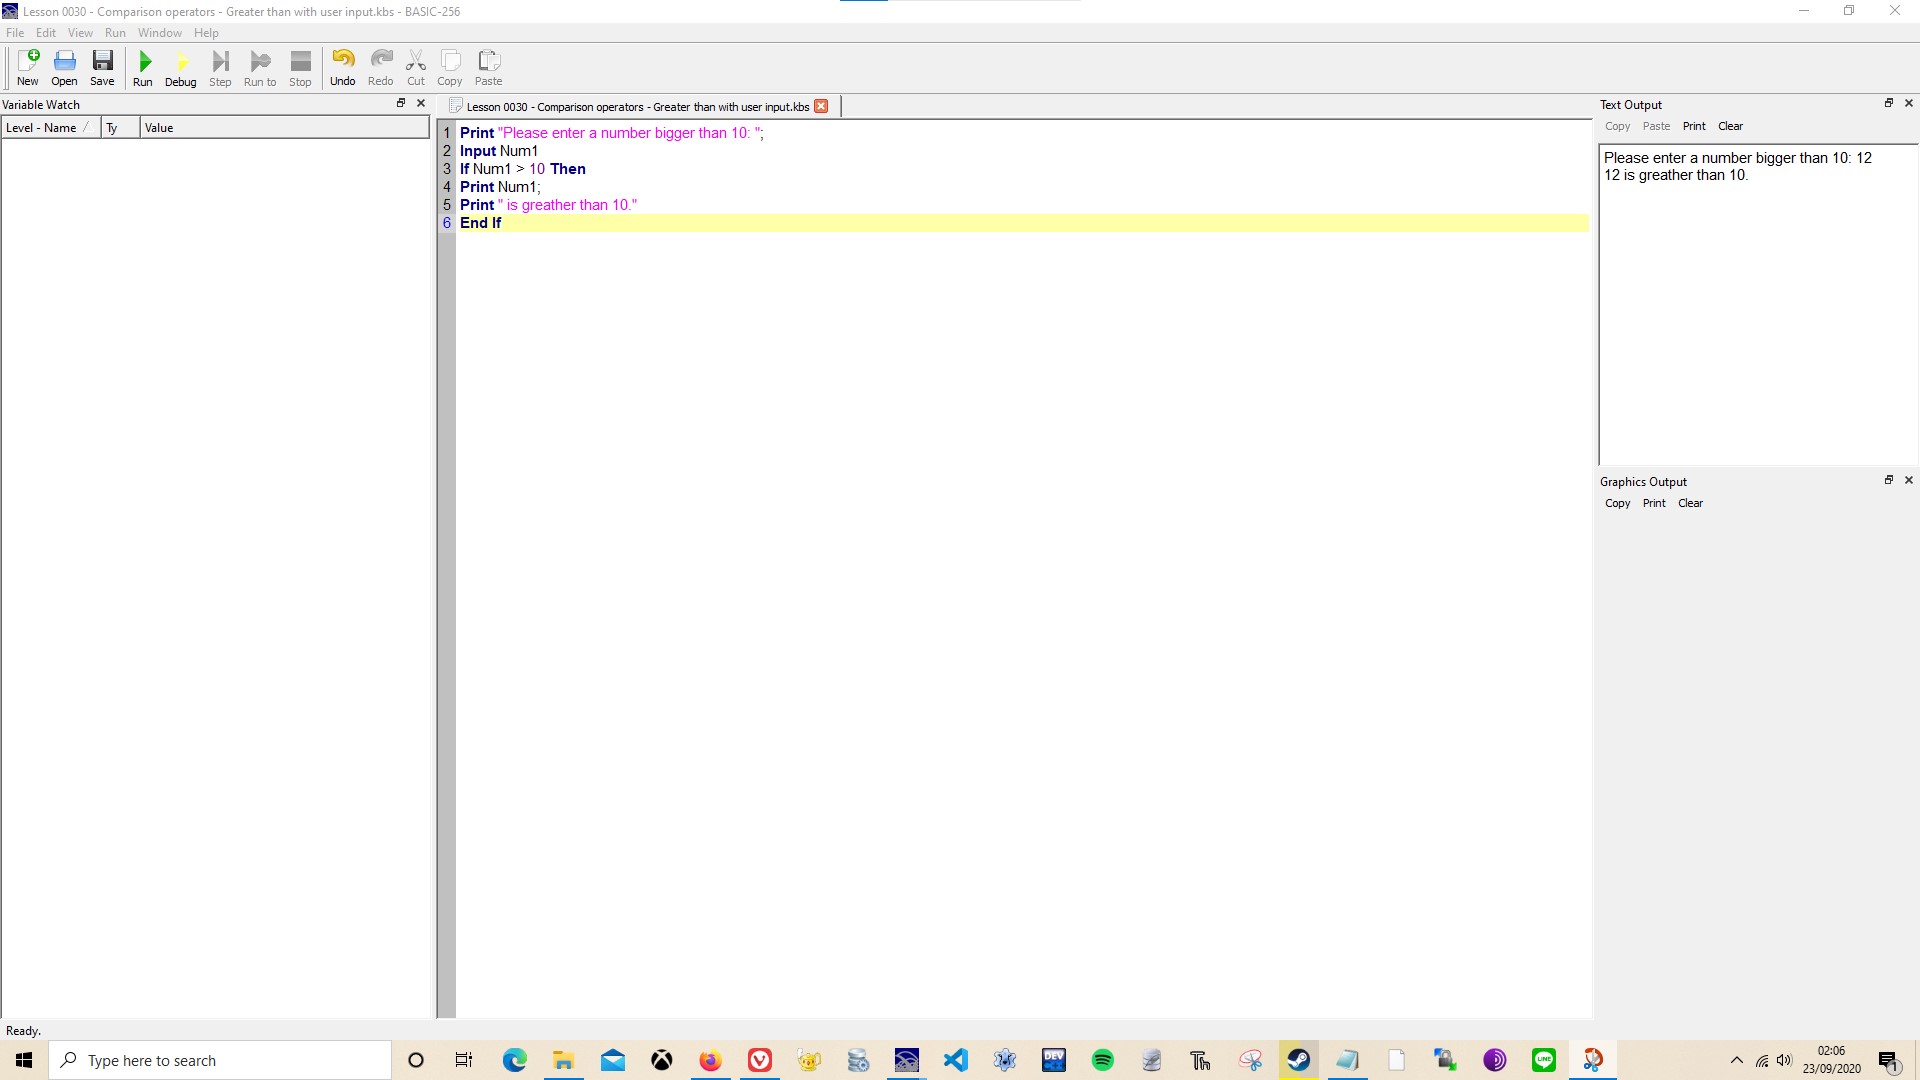Undock the Text Output panel
This screenshot has height=1080, width=1920.
(1888, 103)
